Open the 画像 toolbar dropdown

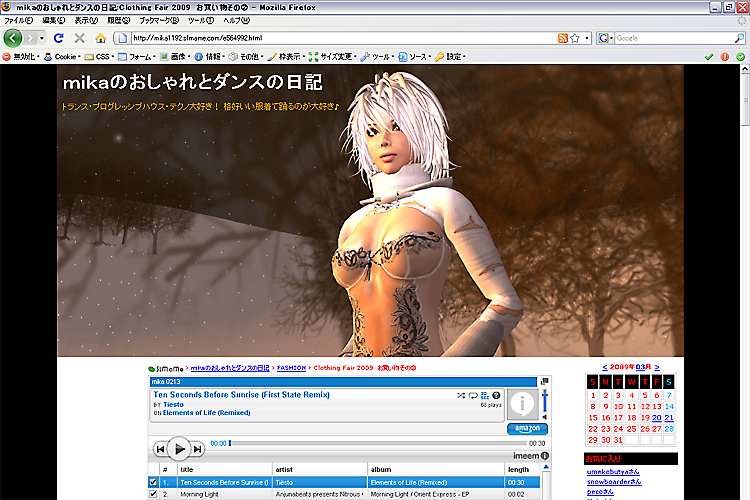coord(175,56)
